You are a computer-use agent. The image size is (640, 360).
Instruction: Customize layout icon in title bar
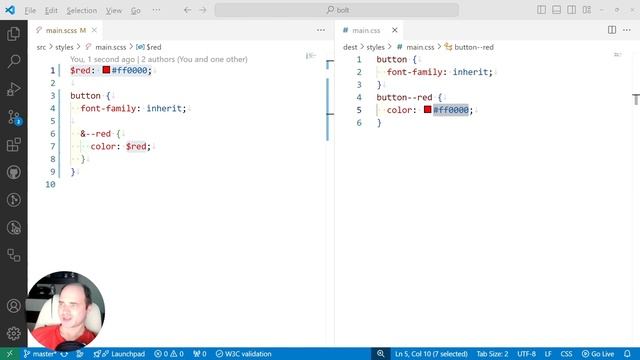click(x=587, y=10)
